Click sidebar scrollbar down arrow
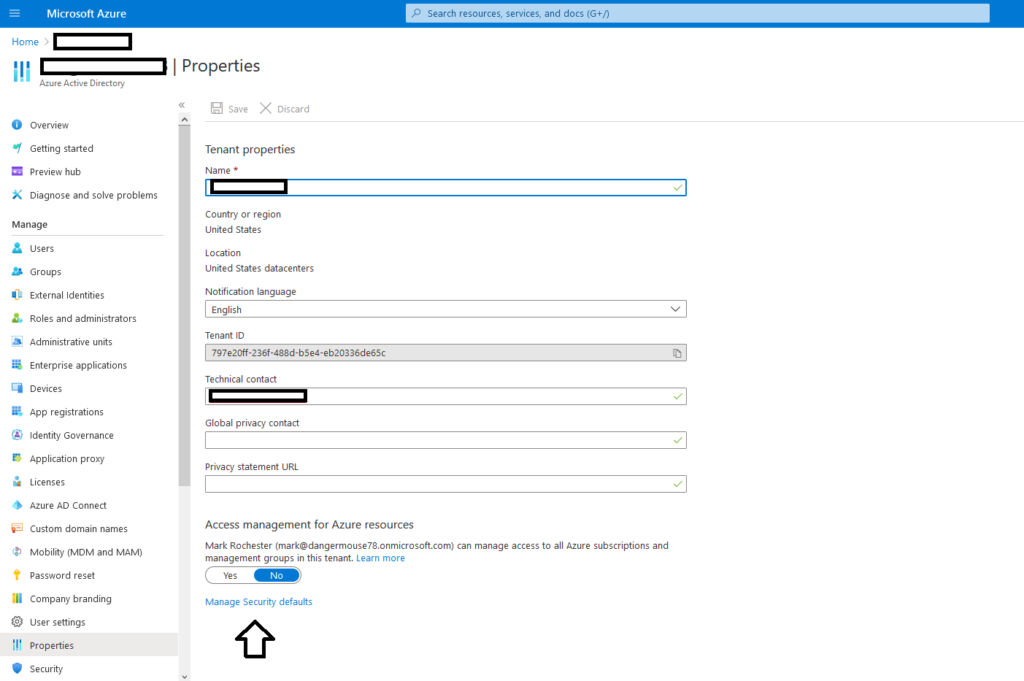Image resolution: width=1024 pixels, height=681 pixels. coord(184,676)
